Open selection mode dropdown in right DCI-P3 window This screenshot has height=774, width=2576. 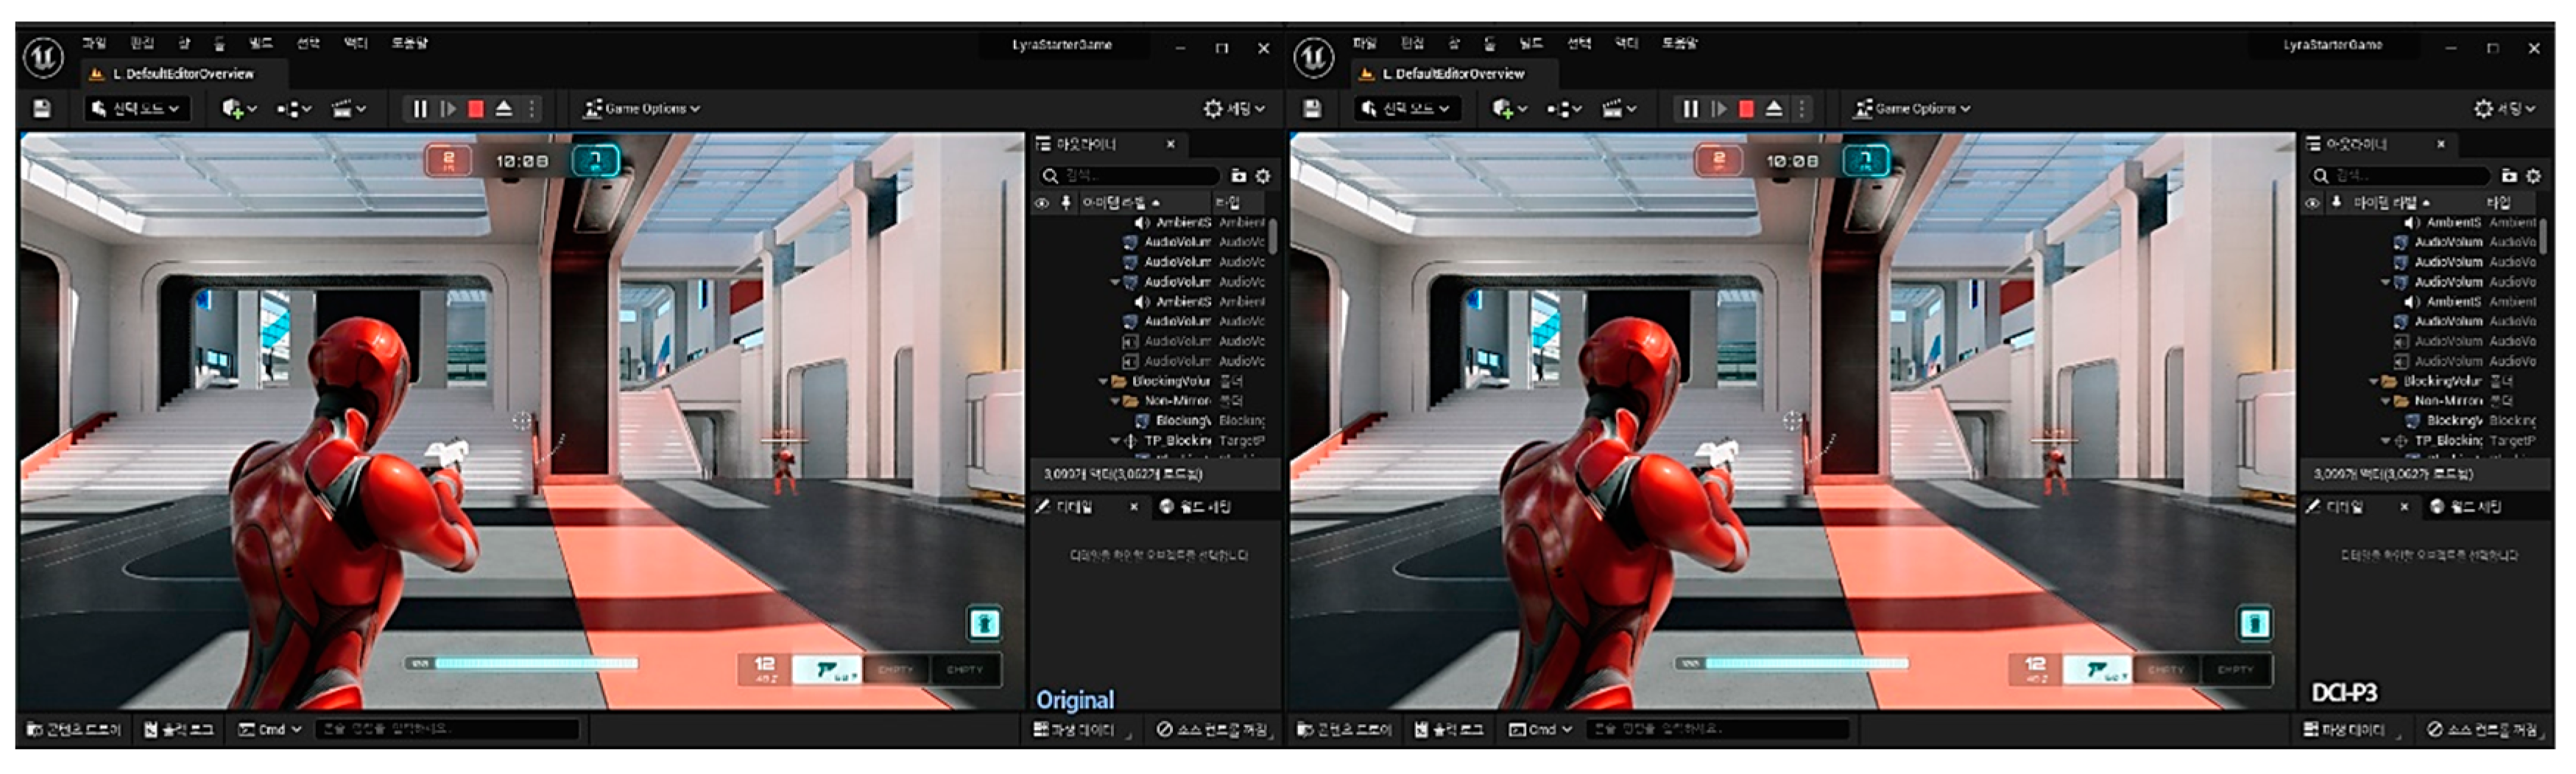coord(1406,109)
